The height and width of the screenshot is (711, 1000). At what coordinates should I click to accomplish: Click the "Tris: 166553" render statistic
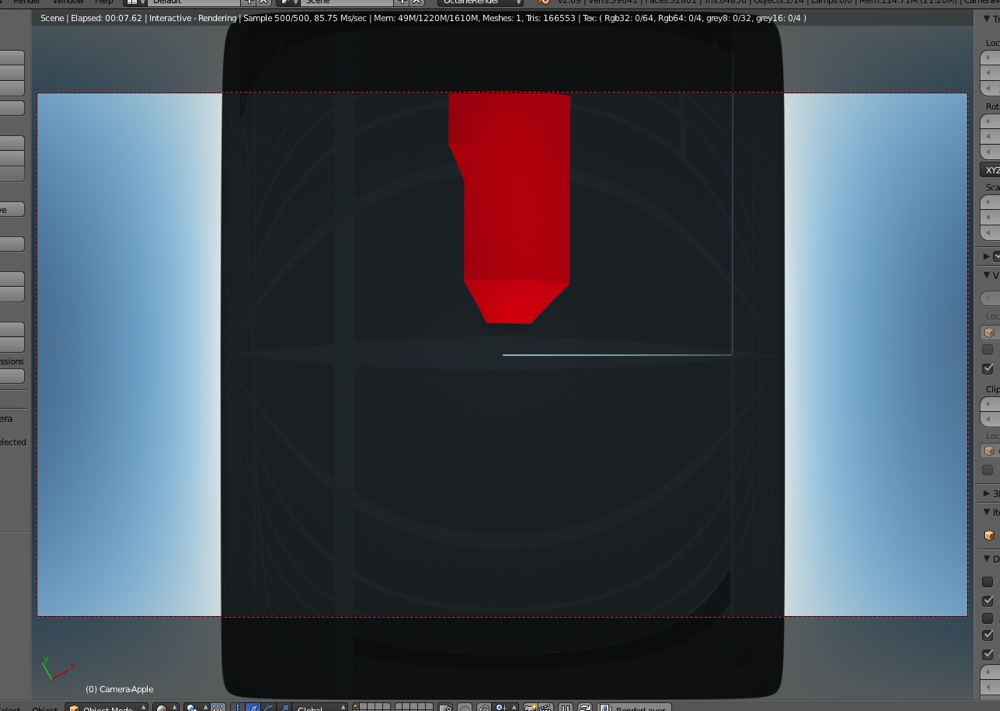[550, 18]
